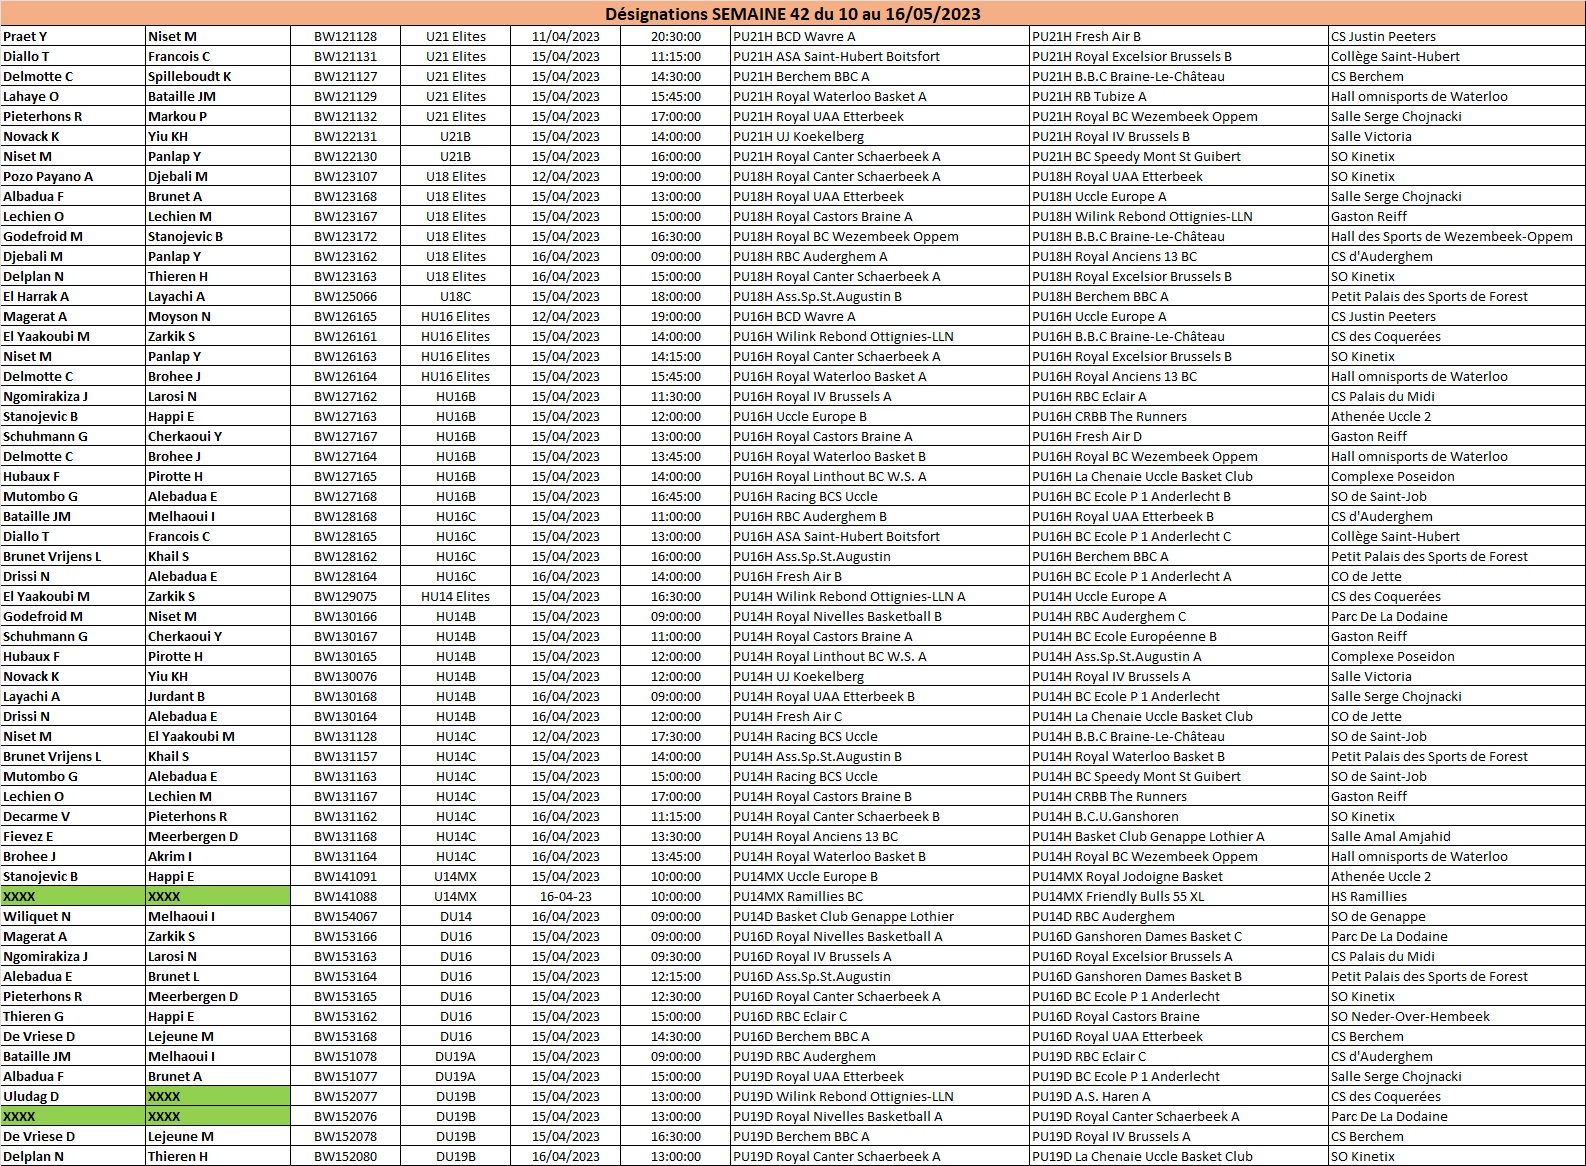Screen dimensions: 1586x1166
Task: Select the U18C category cell
Action: click(455, 297)
